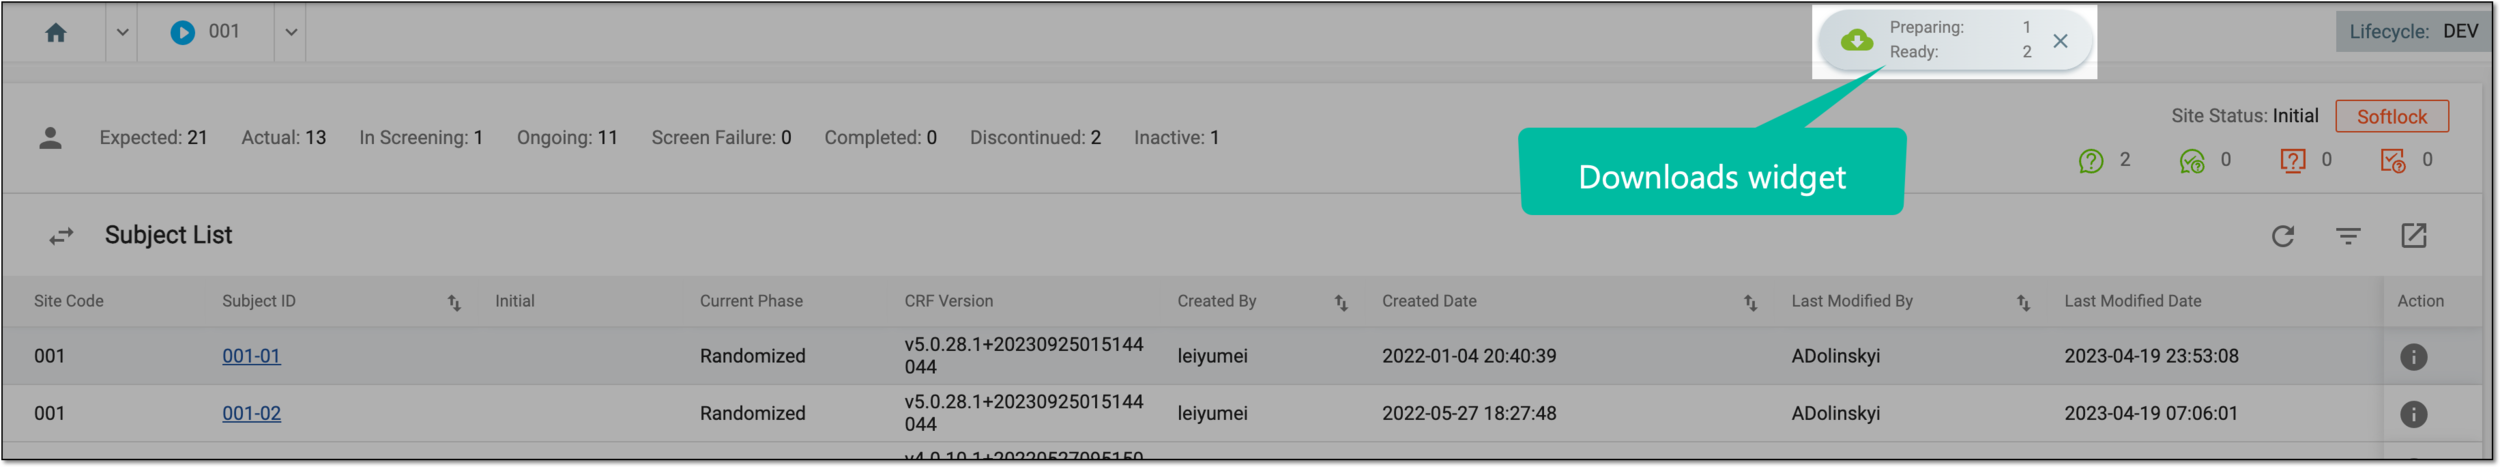The image size is (2500, 467).
Task: Open the green answered queries icon
Action: tap(2192, 161)
